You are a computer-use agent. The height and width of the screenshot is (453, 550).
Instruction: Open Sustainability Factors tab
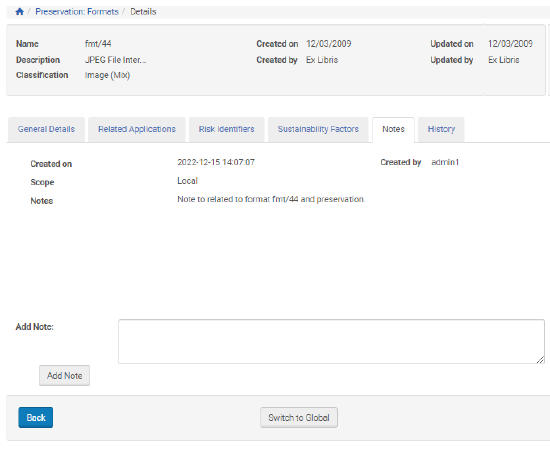point(318,129)
